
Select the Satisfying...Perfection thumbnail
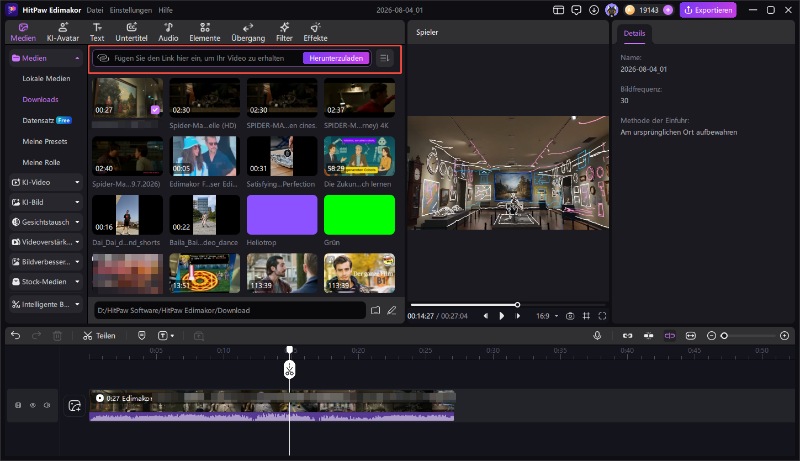(x=282, y=156)
